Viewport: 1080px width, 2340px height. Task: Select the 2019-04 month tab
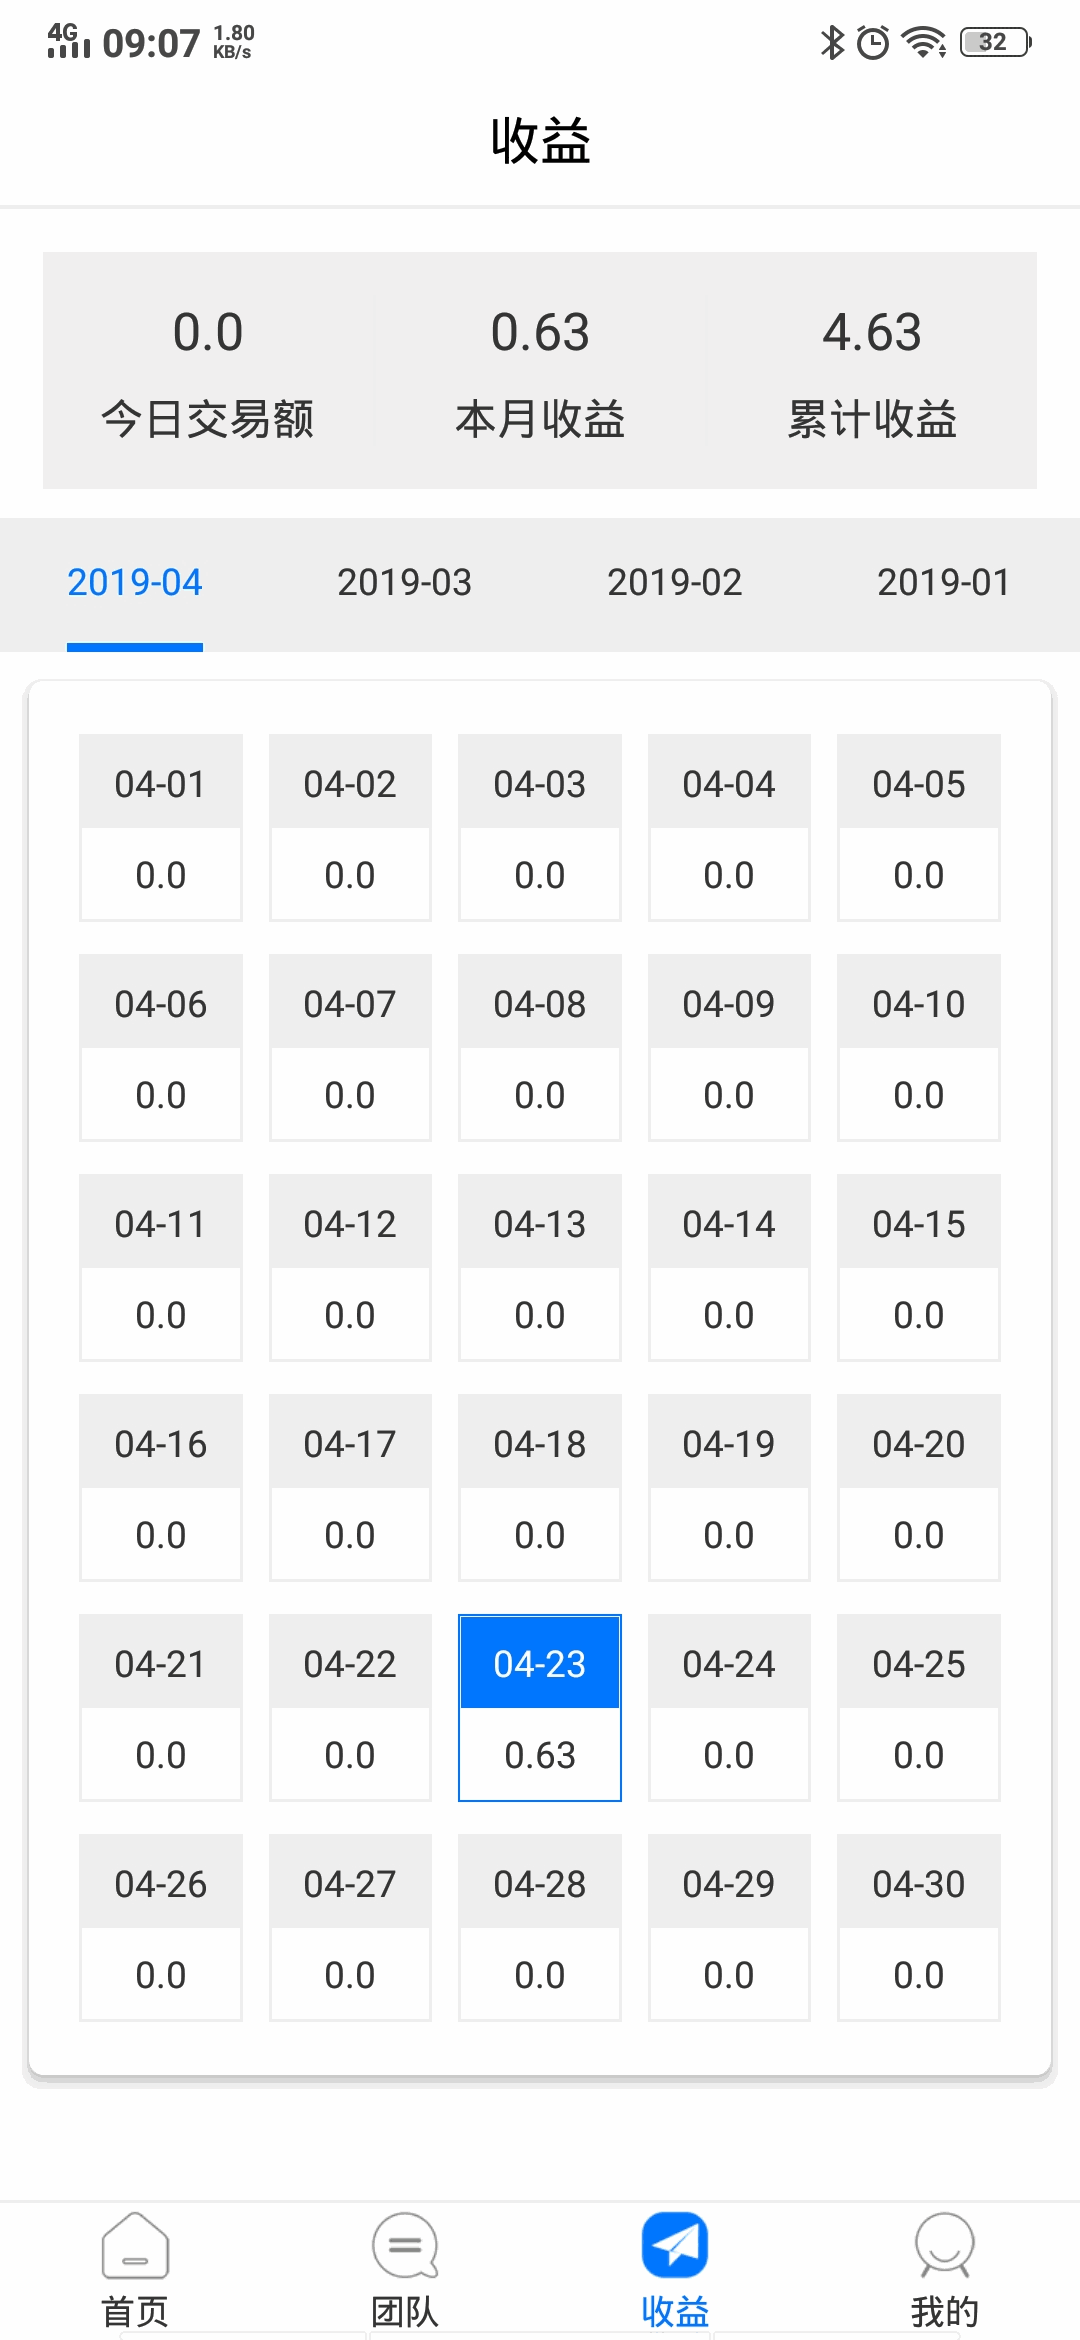[x=135, y=582]
